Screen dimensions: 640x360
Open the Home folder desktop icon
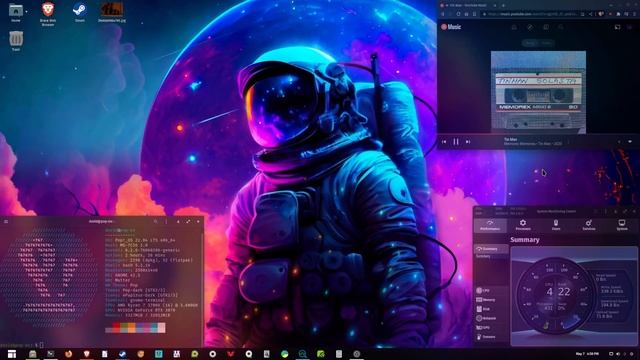pyautogui.click(x=16, y=12)
